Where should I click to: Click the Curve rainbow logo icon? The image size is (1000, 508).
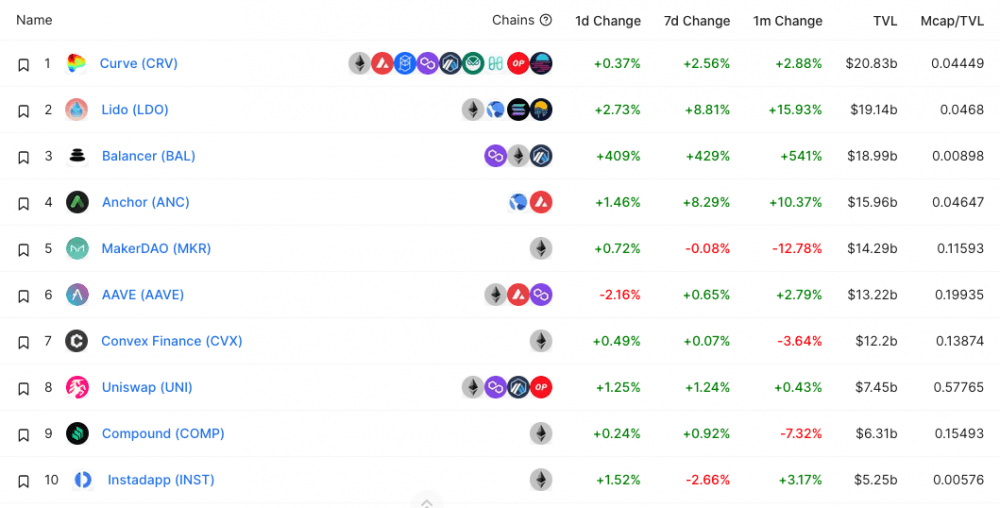point(76,63)
